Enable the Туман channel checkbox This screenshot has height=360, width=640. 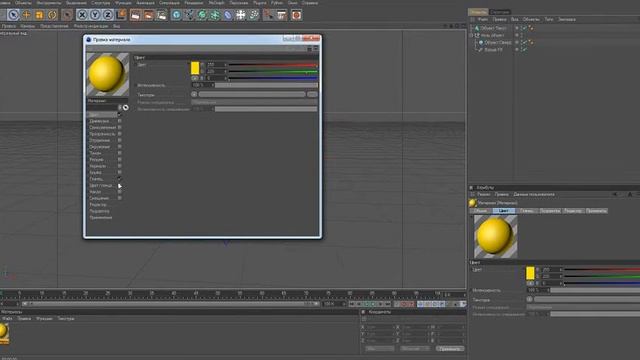coord(120,153)
